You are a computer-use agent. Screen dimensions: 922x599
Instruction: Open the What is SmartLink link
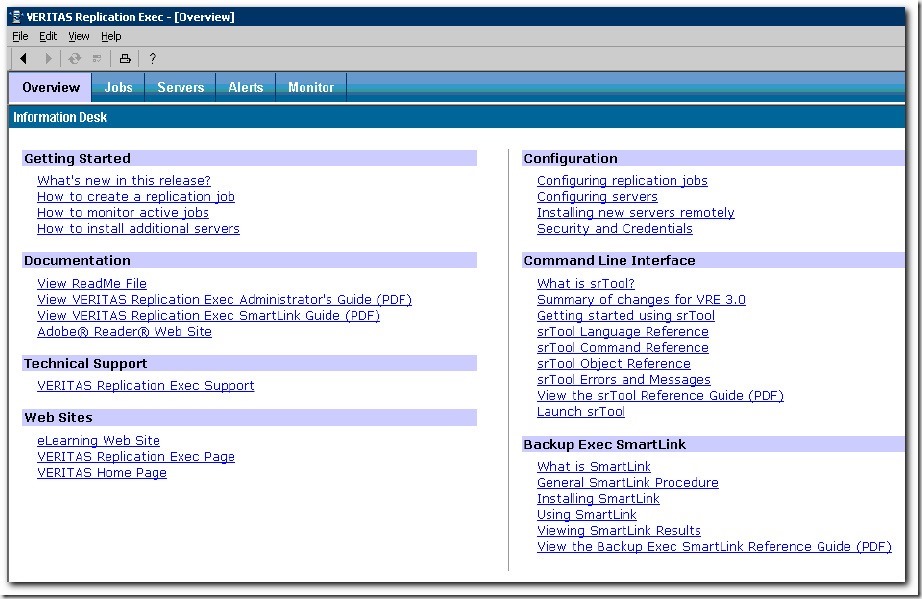click(594, 466)
